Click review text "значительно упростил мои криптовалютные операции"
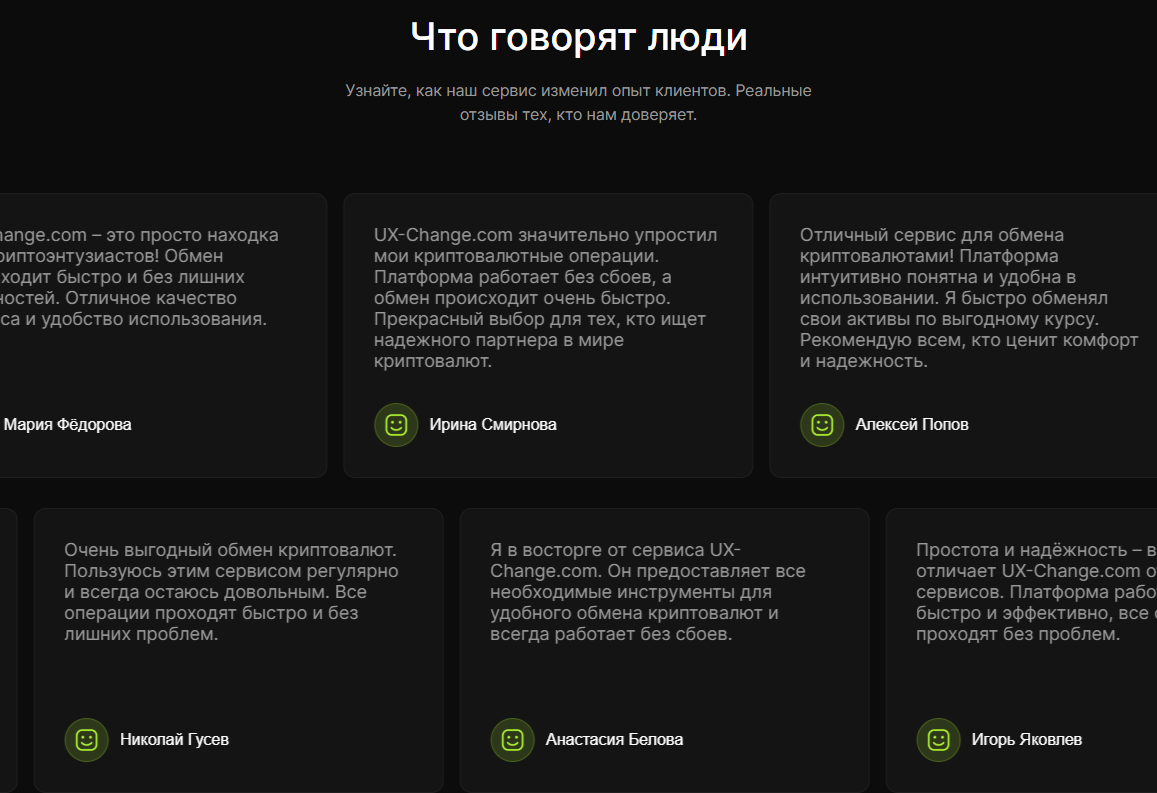The height and width of the screenshot is (793, 1157). (546, 298)
